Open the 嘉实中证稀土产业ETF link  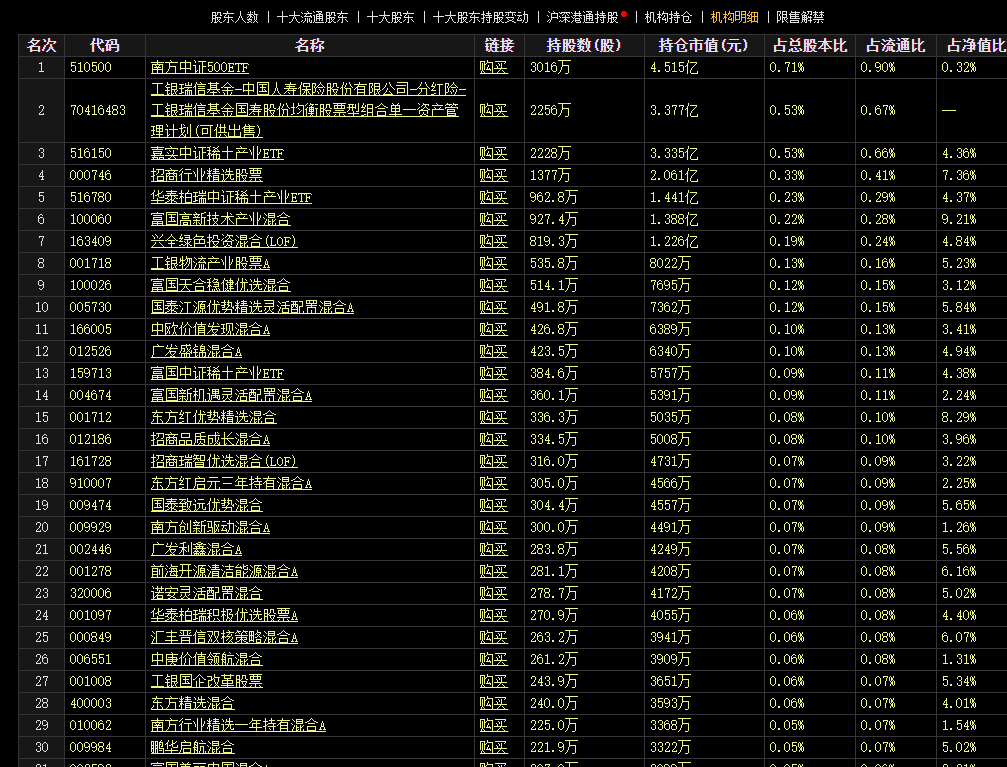217,154
